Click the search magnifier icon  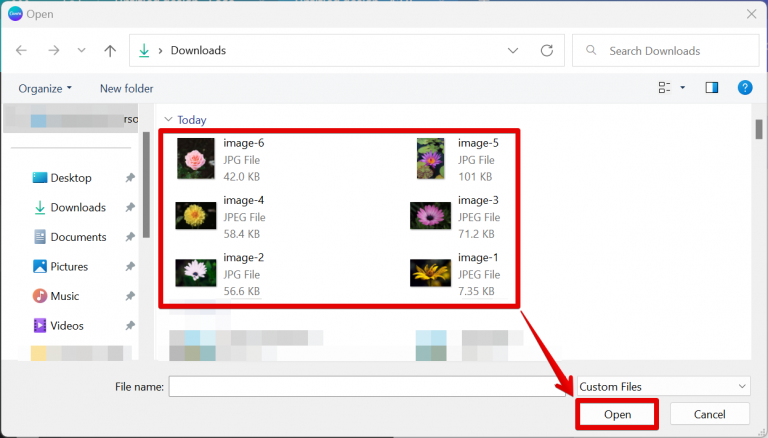(x=591, y=50)
